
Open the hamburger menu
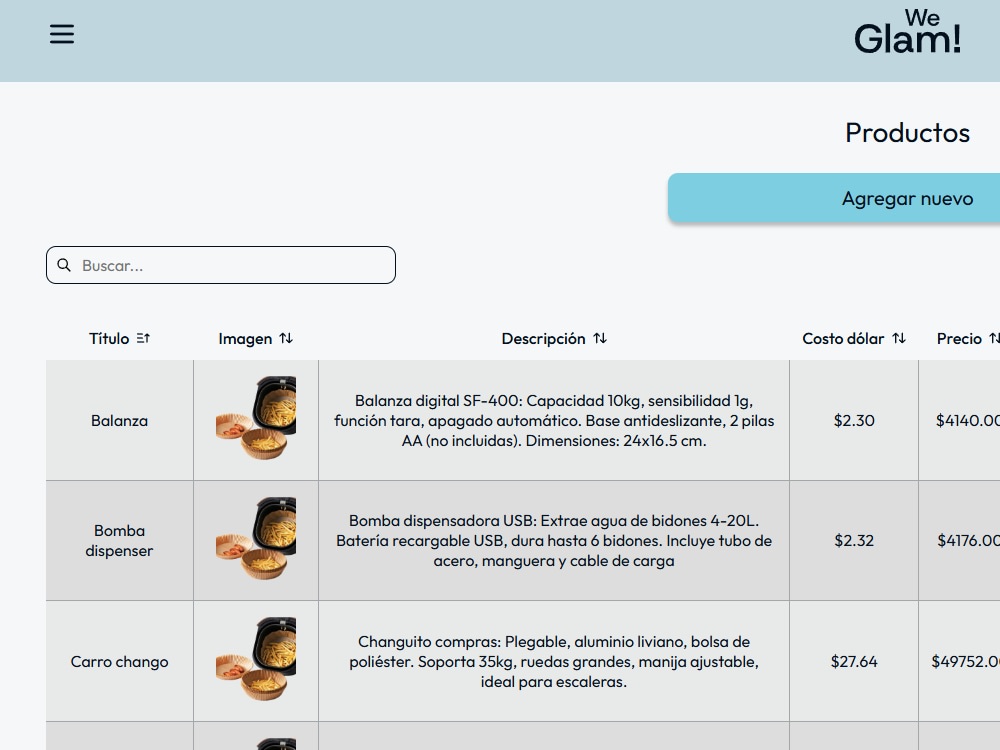pos(62,34)
